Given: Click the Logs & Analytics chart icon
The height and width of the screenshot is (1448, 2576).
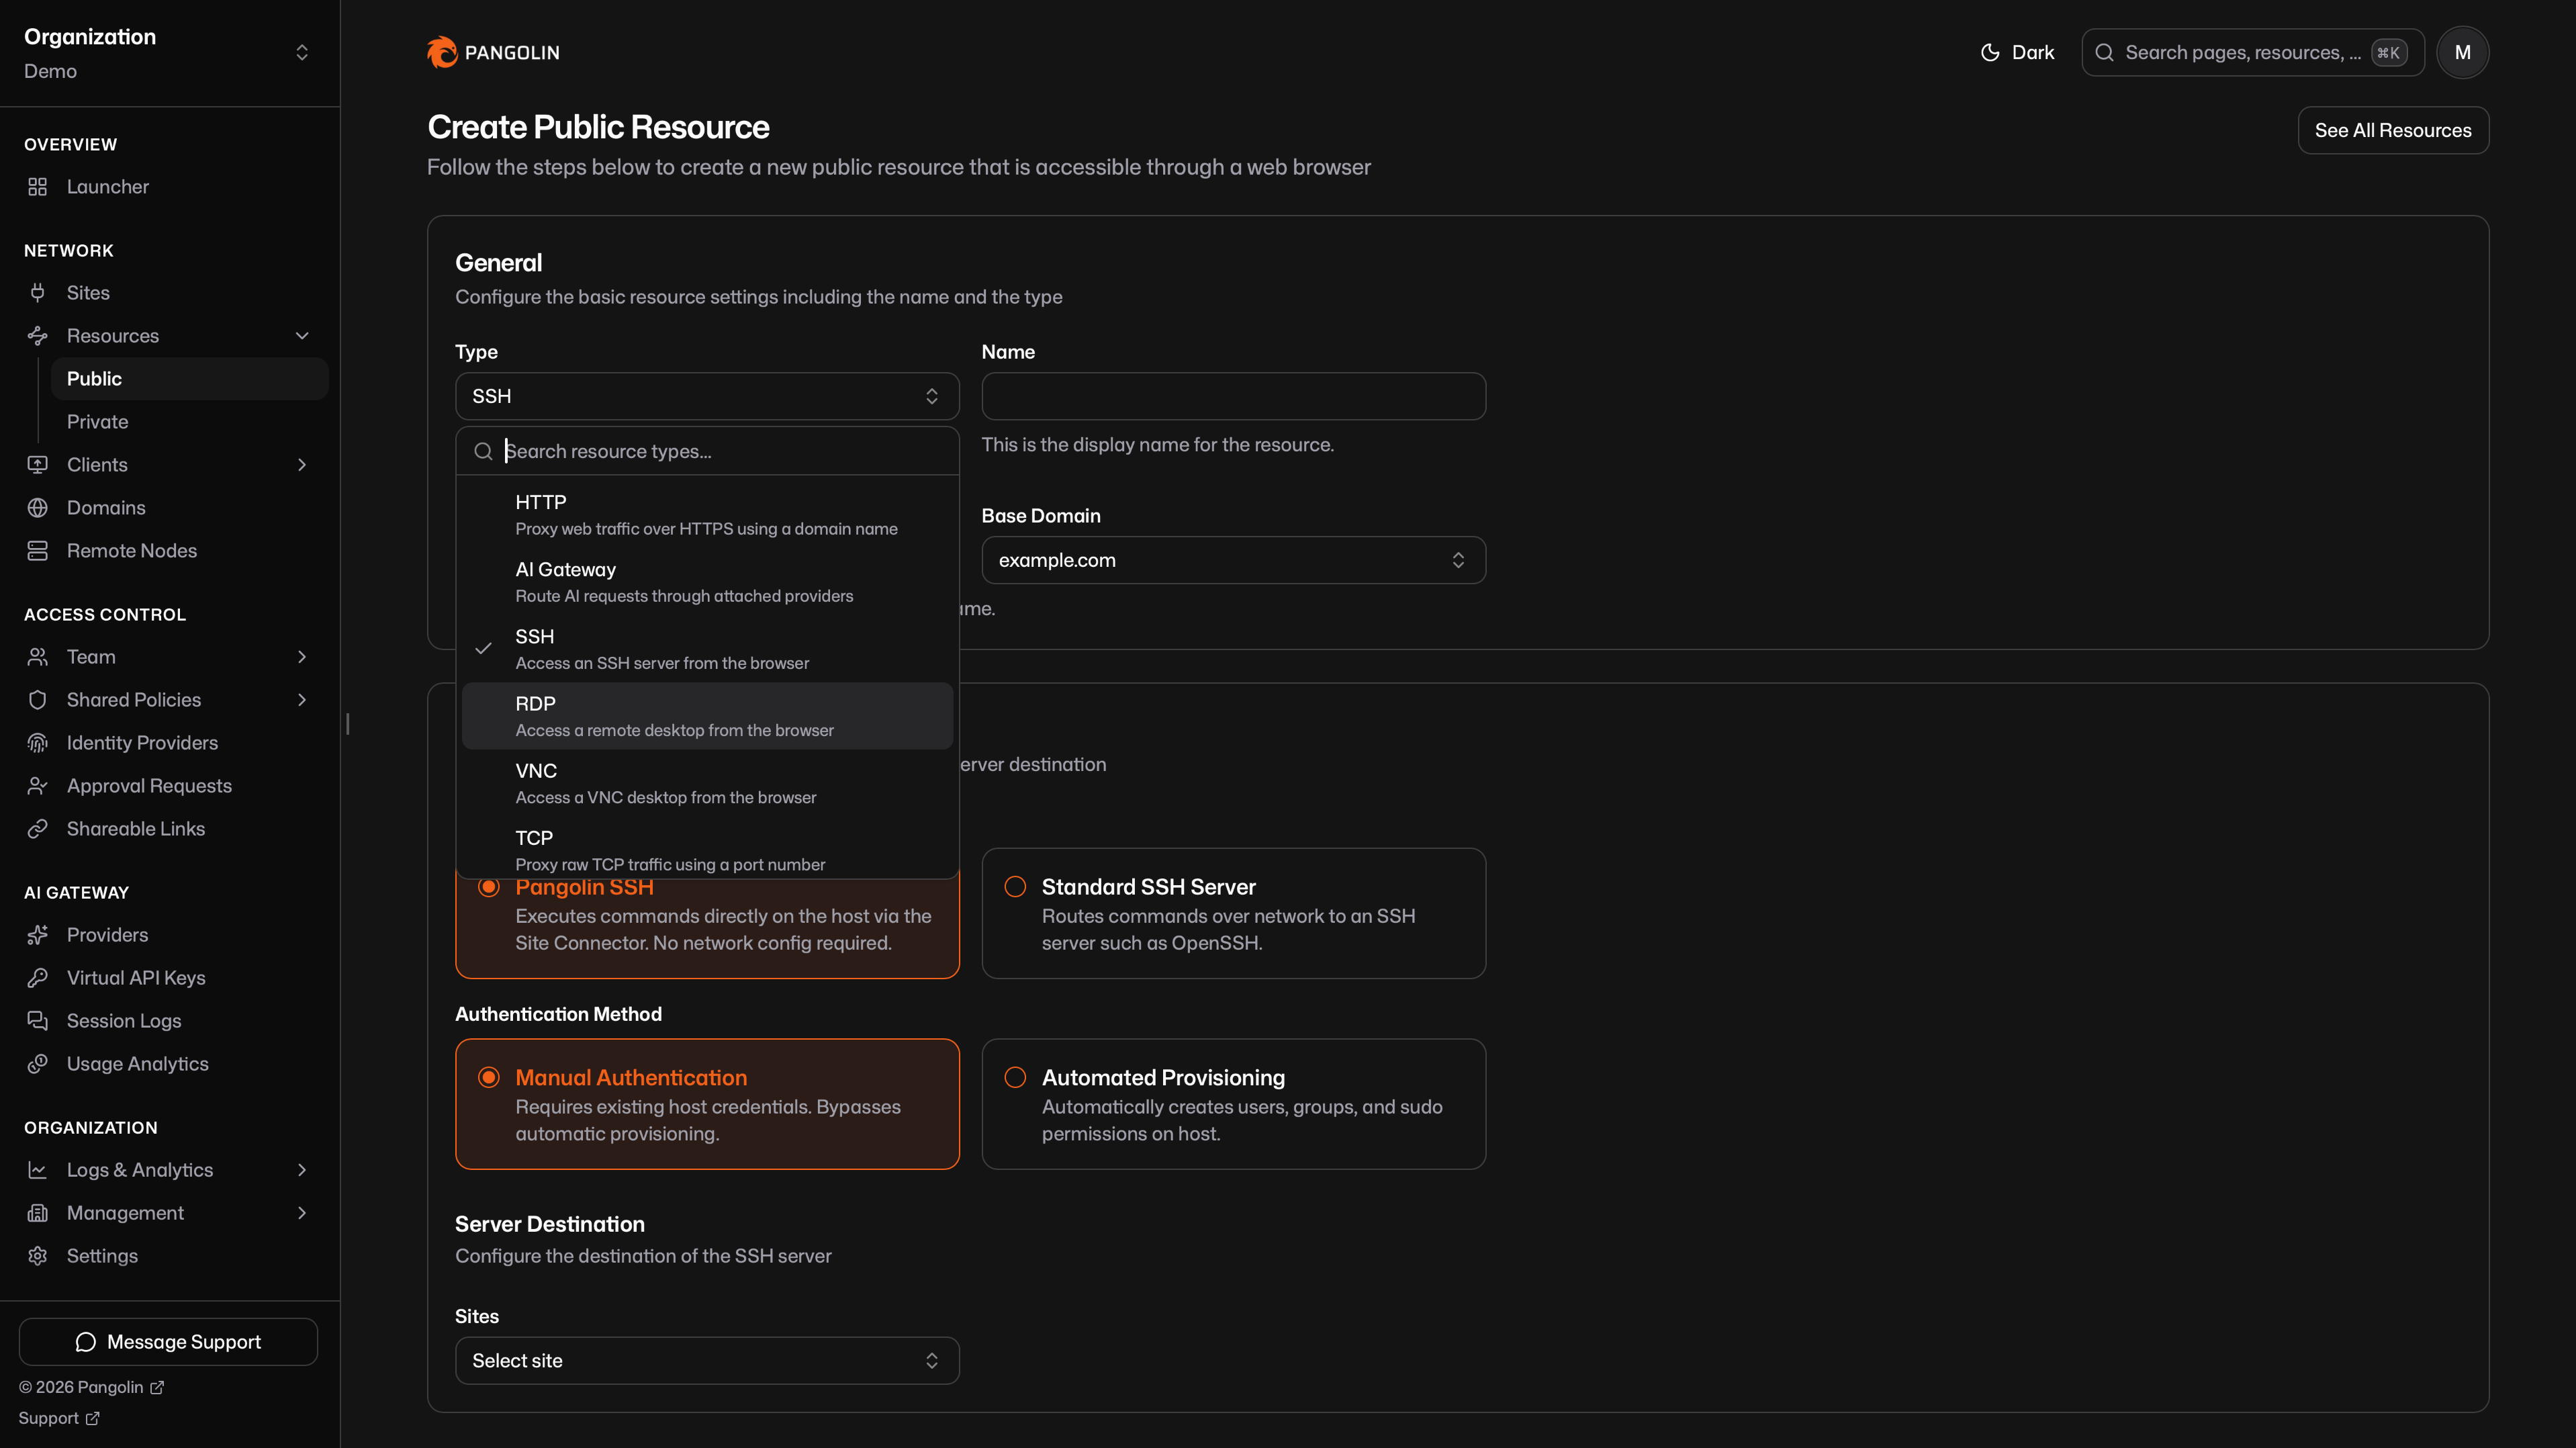Looking at the screenshot, I should pos(37,1170).
